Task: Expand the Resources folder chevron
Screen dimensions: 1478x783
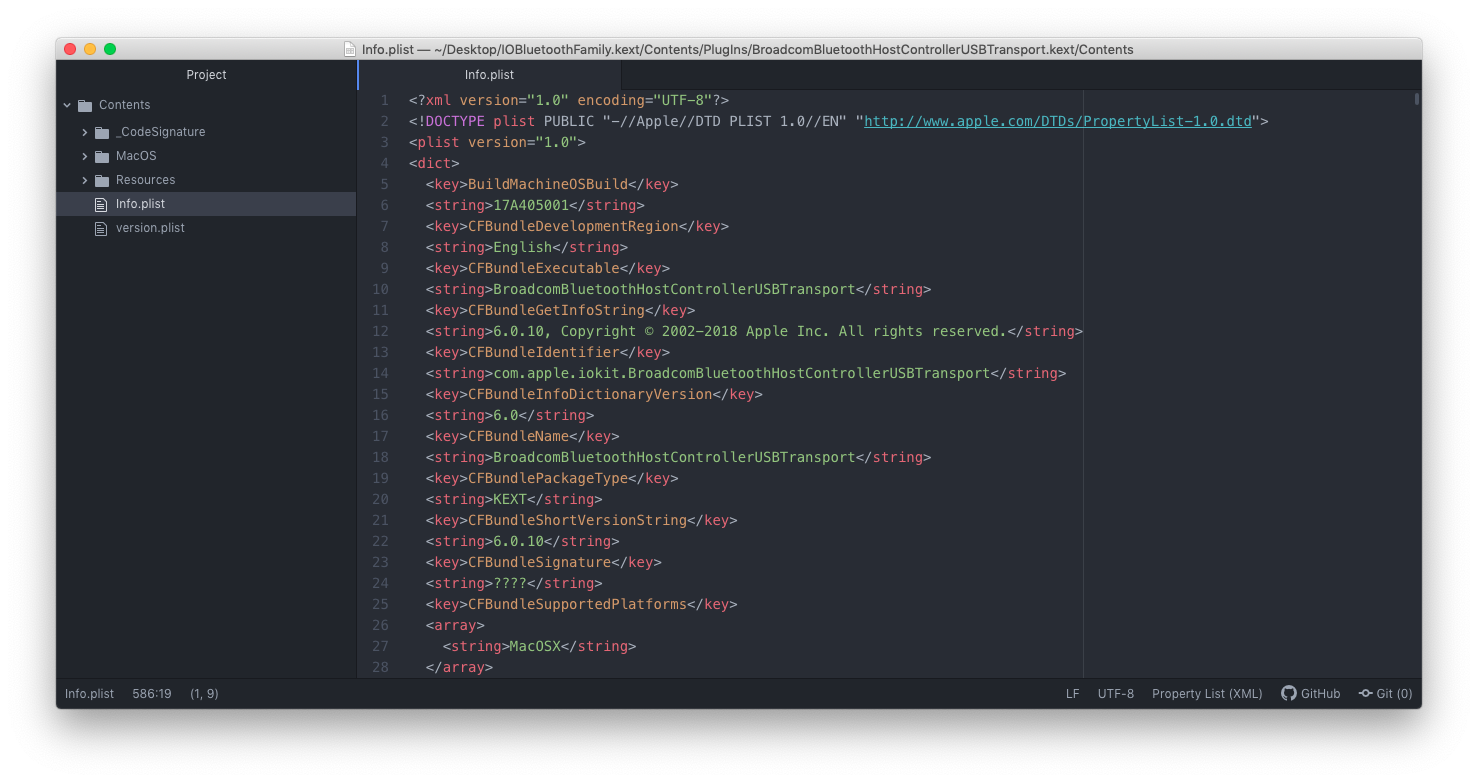Action: tap(85, 180)
